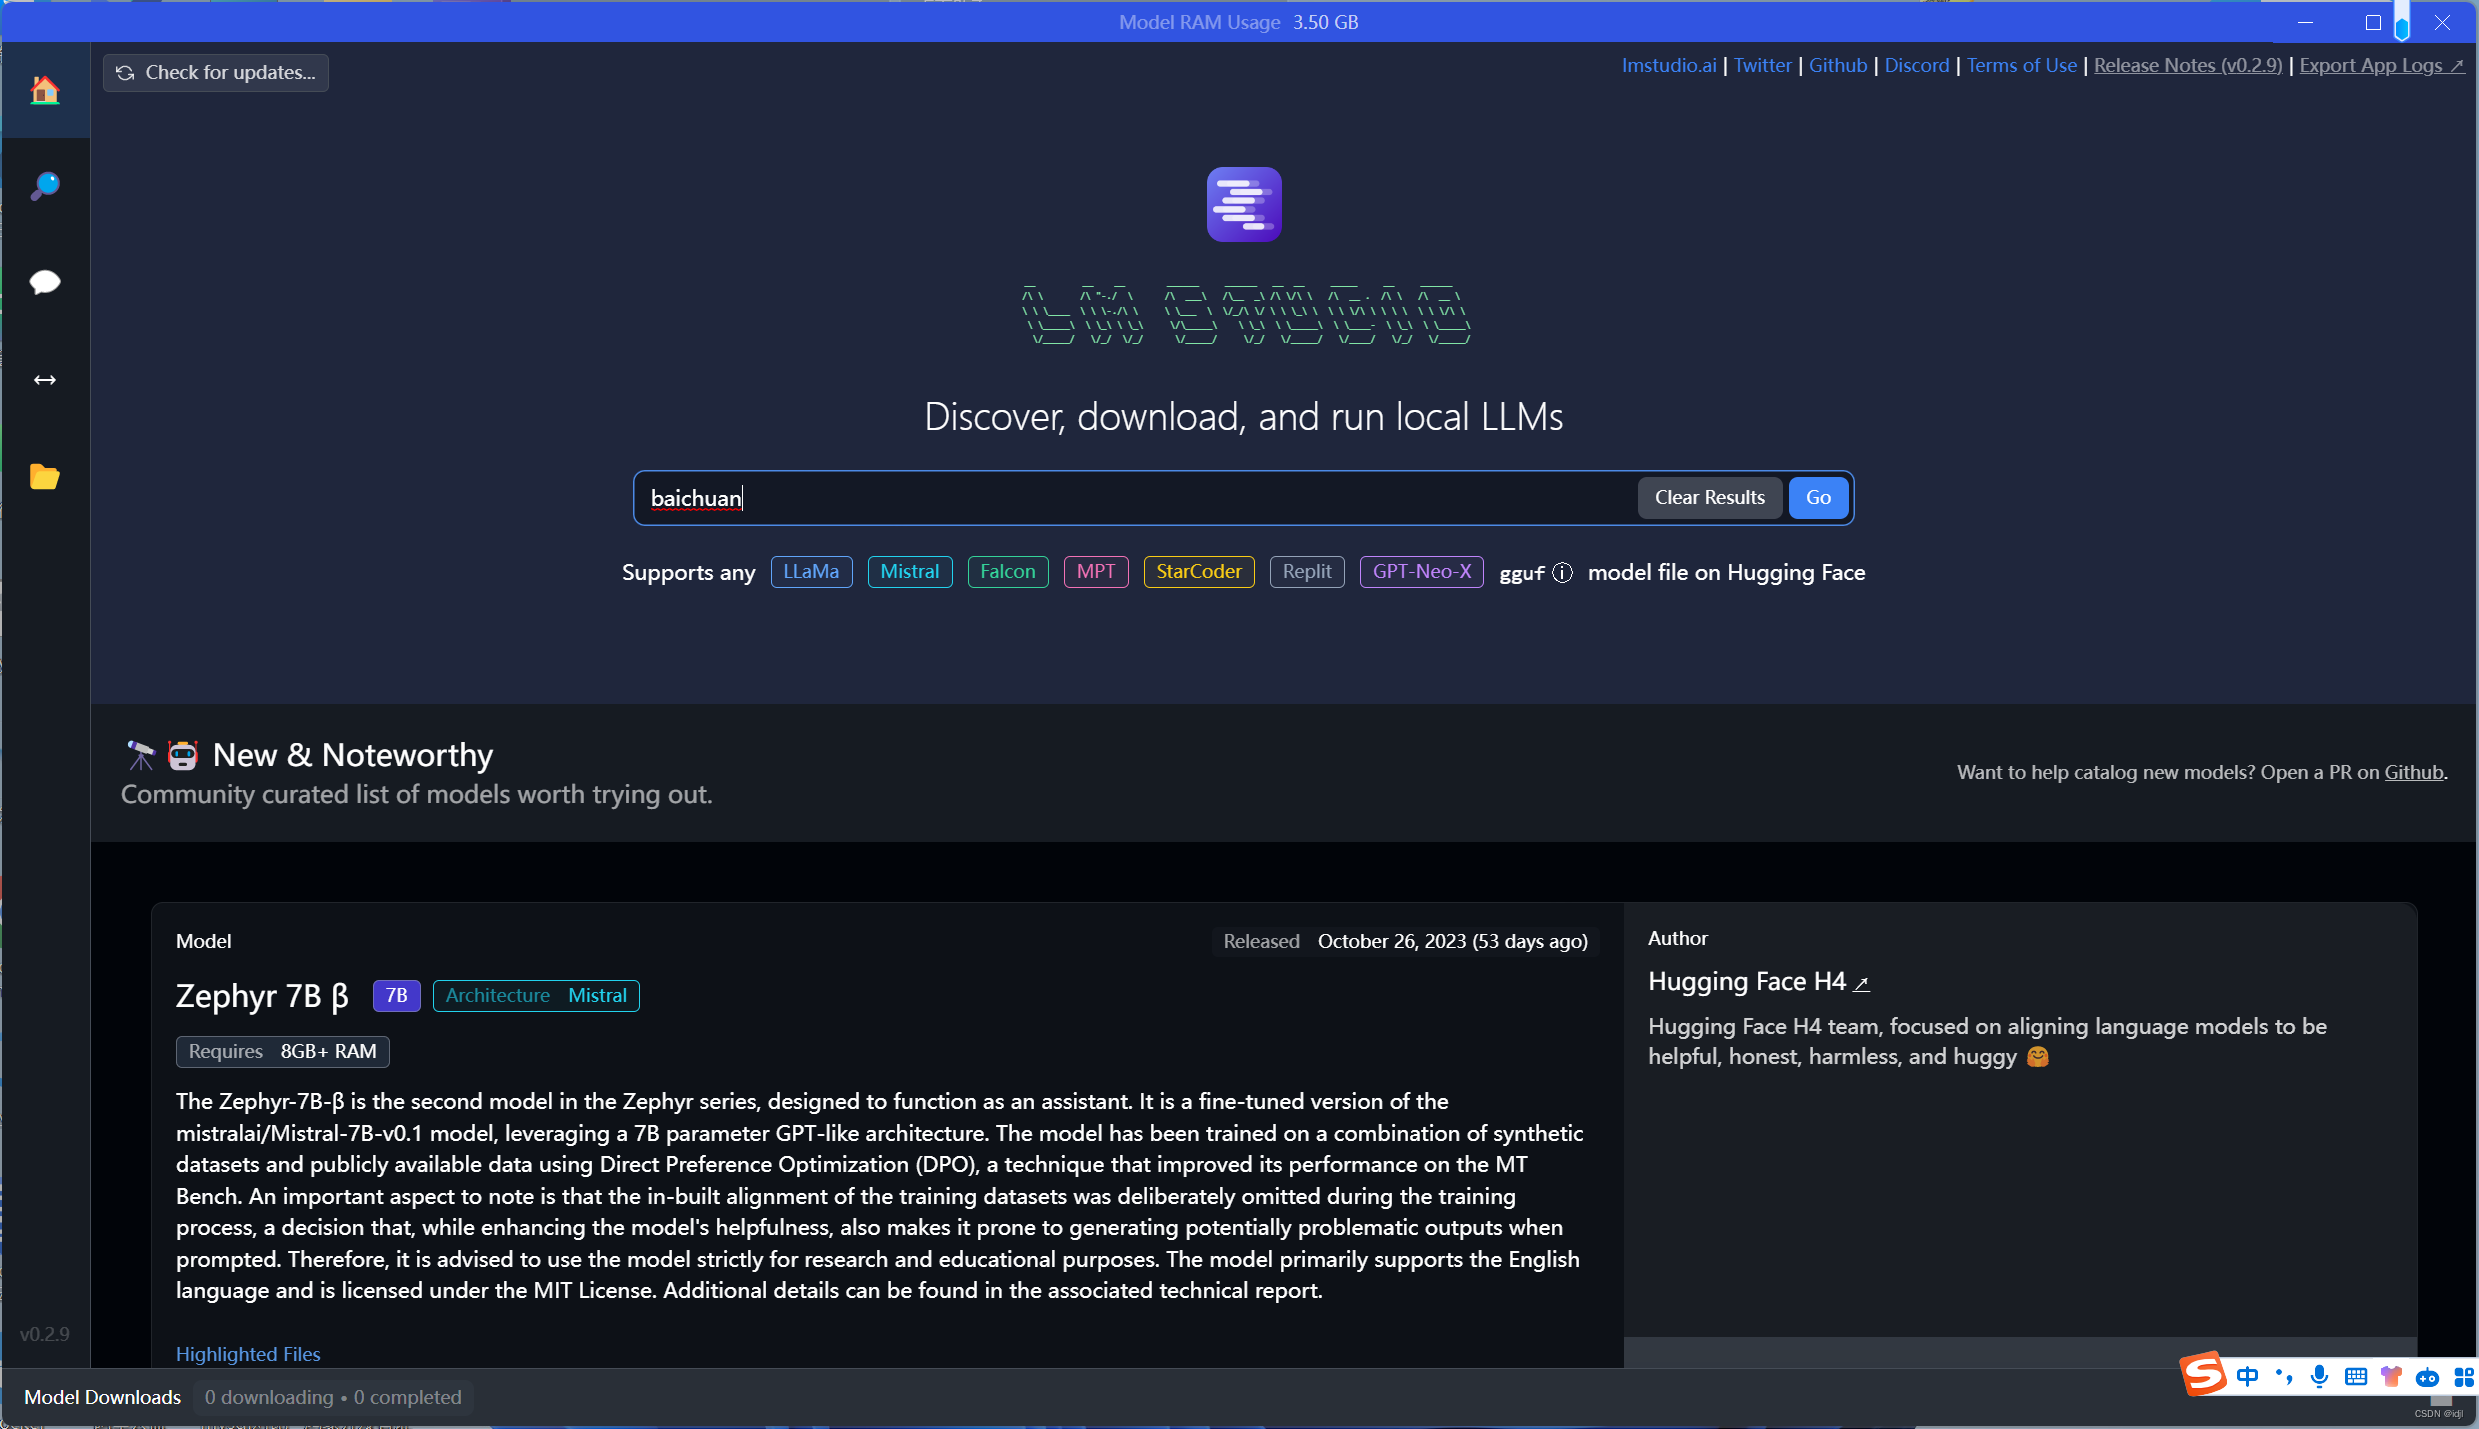Click the Clear Results button

(1710, 498)
